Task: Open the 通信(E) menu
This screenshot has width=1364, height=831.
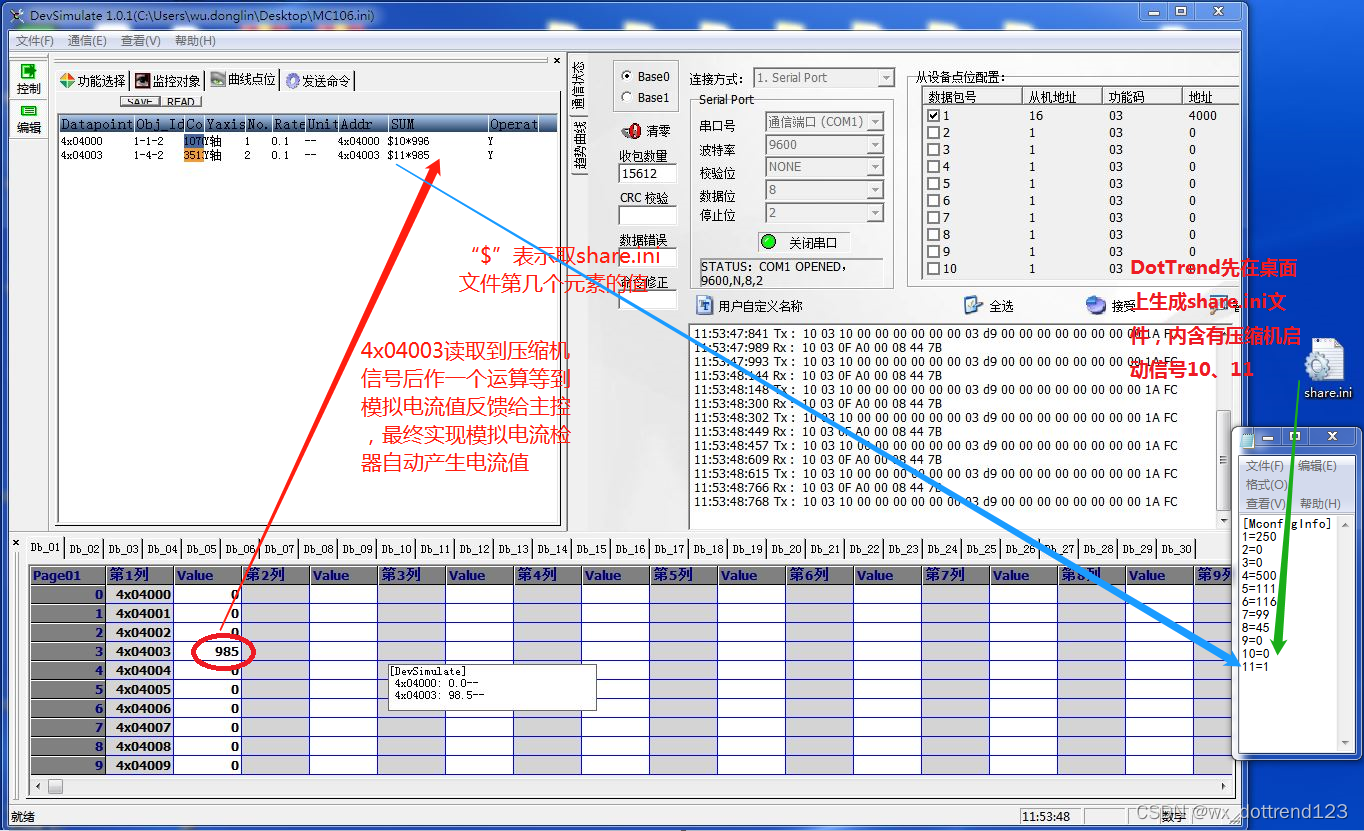Action: (x=87, y=41)
